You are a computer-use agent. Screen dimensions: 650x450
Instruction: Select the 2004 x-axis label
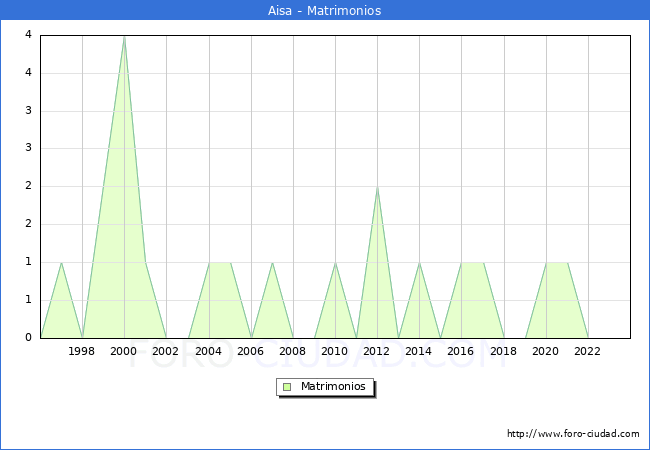tap(209, 351)
